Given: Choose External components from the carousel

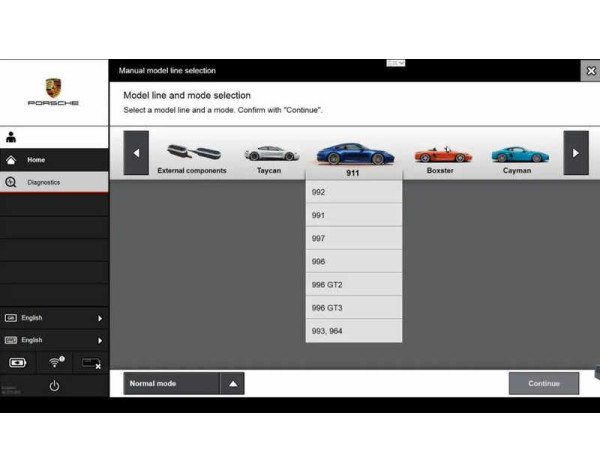Looking at the screenshot, I should (x=192, y=158).
